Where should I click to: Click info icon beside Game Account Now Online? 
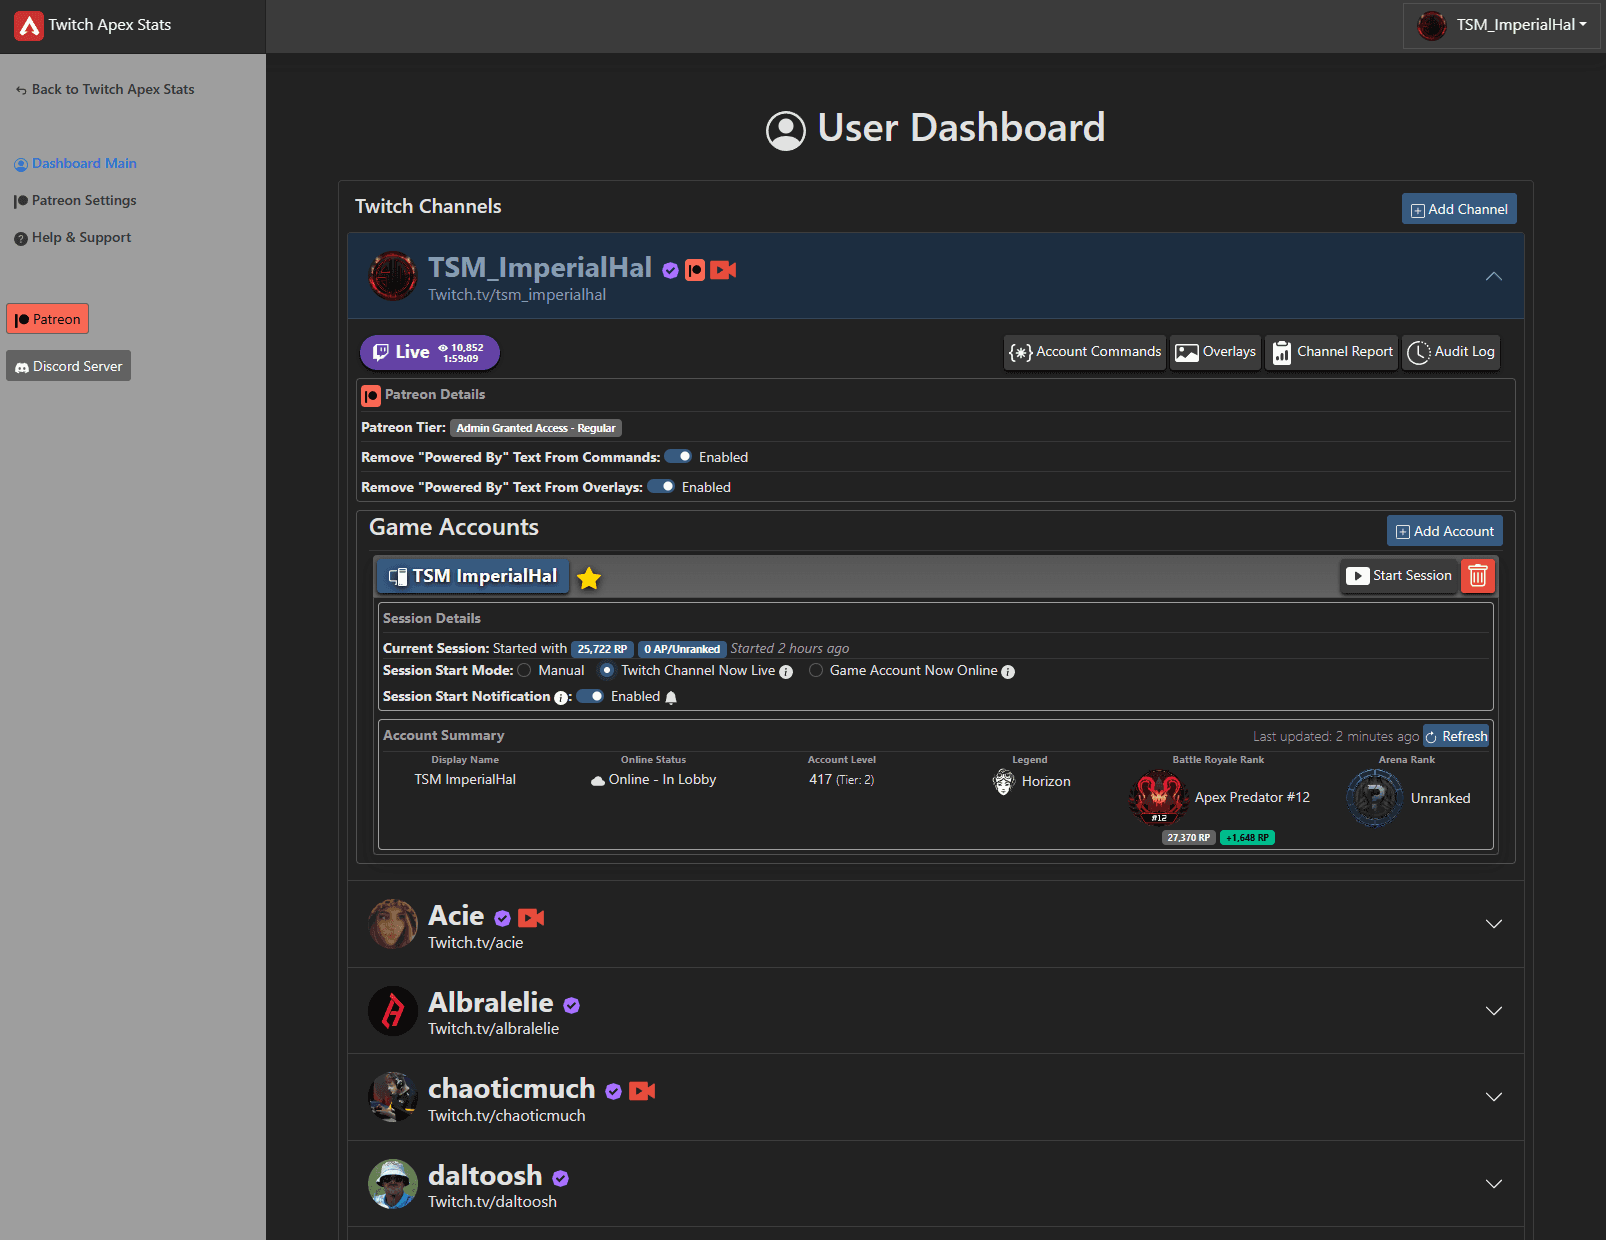click(x=1008, y=672)
